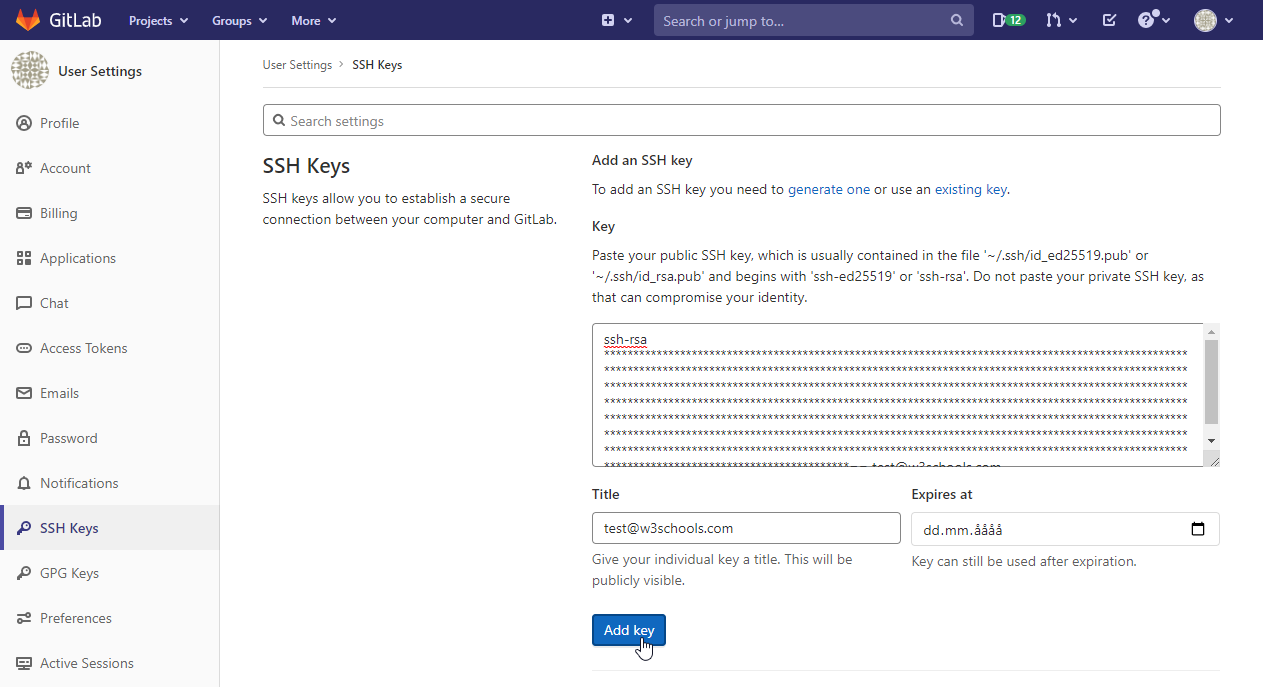Open the Groups dropdown menu
1263x687 pixels.
(x=239, y=20)
